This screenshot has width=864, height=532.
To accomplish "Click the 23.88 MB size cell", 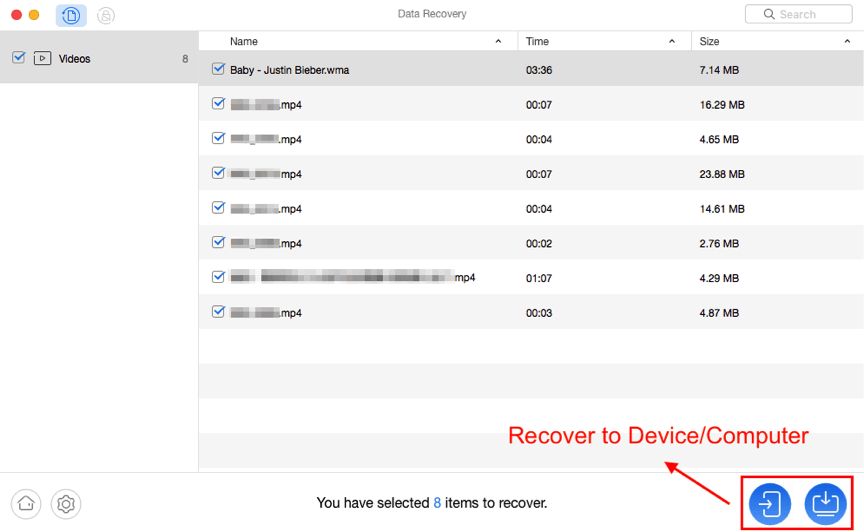I will point(722,174).
